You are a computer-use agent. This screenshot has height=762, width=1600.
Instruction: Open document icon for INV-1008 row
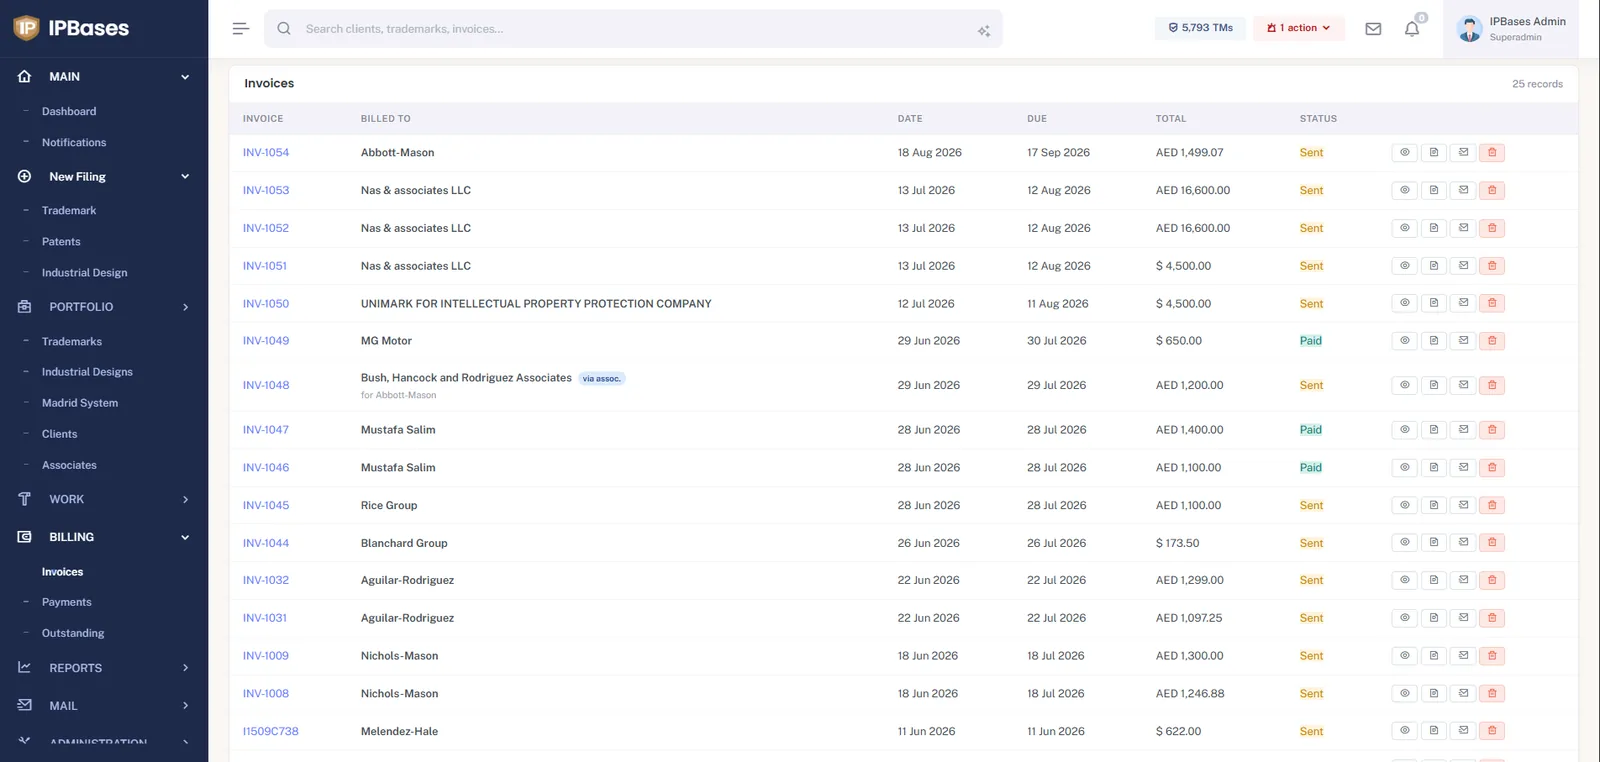1434,693
